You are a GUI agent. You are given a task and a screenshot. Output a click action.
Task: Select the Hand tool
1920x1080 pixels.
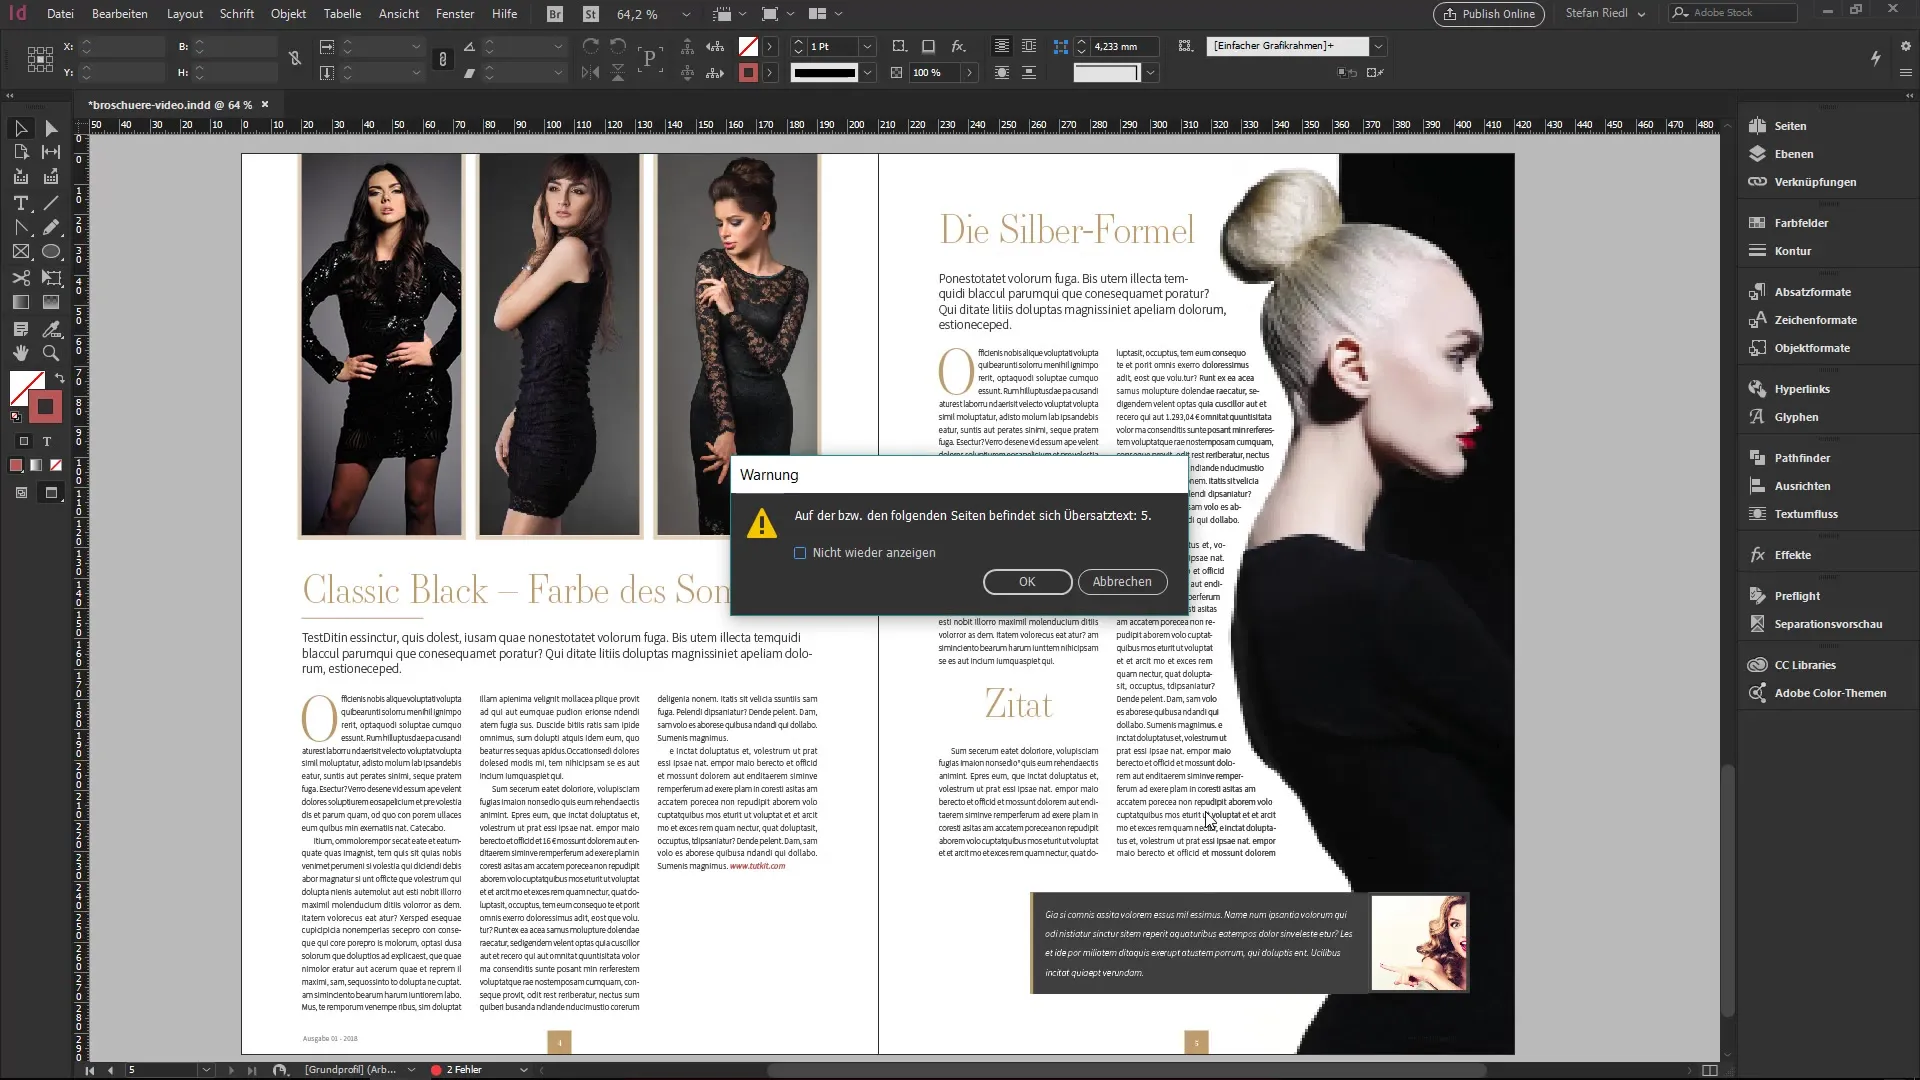(x=20, y=353)
